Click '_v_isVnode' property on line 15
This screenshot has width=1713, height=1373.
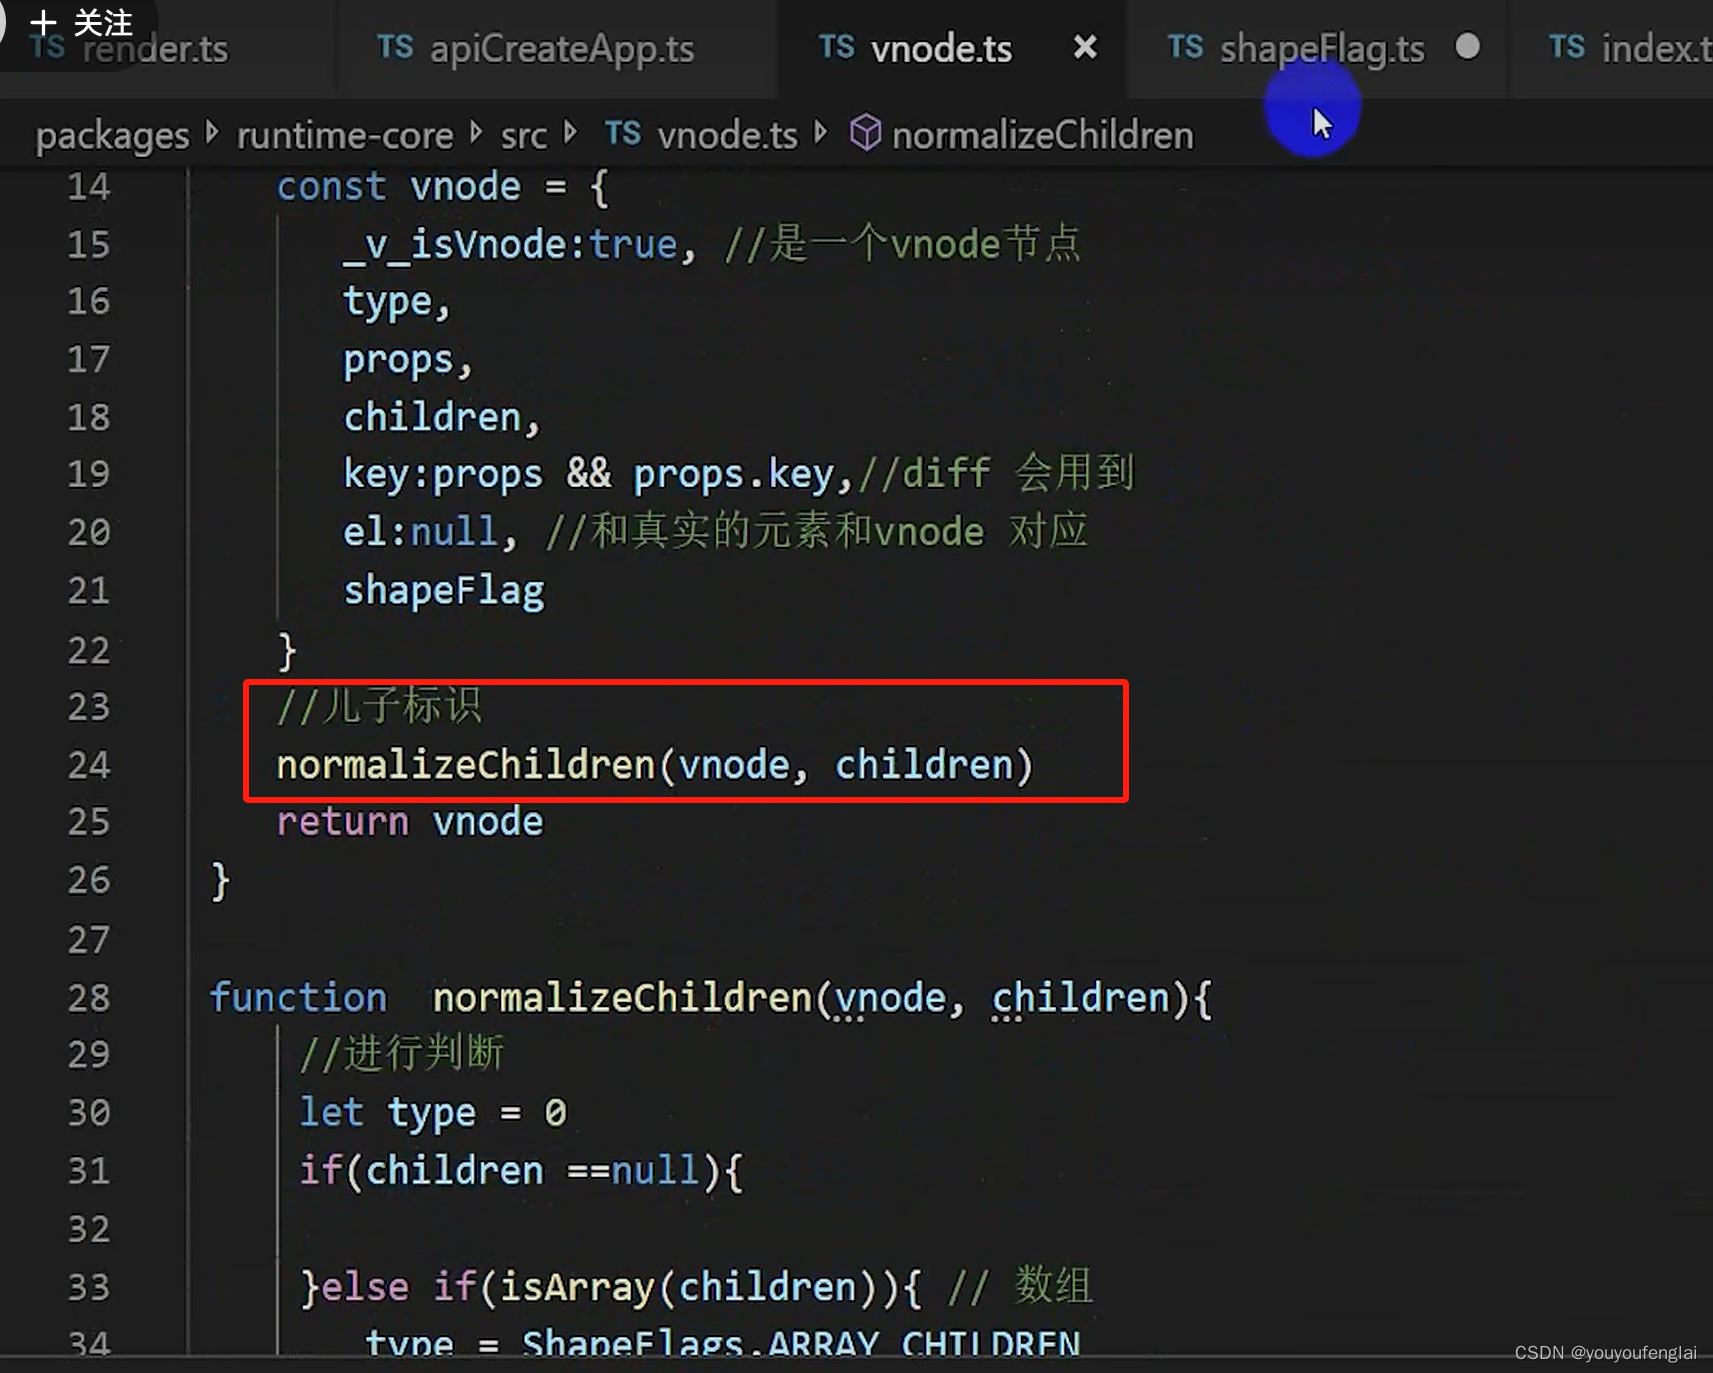click(455, 245)
